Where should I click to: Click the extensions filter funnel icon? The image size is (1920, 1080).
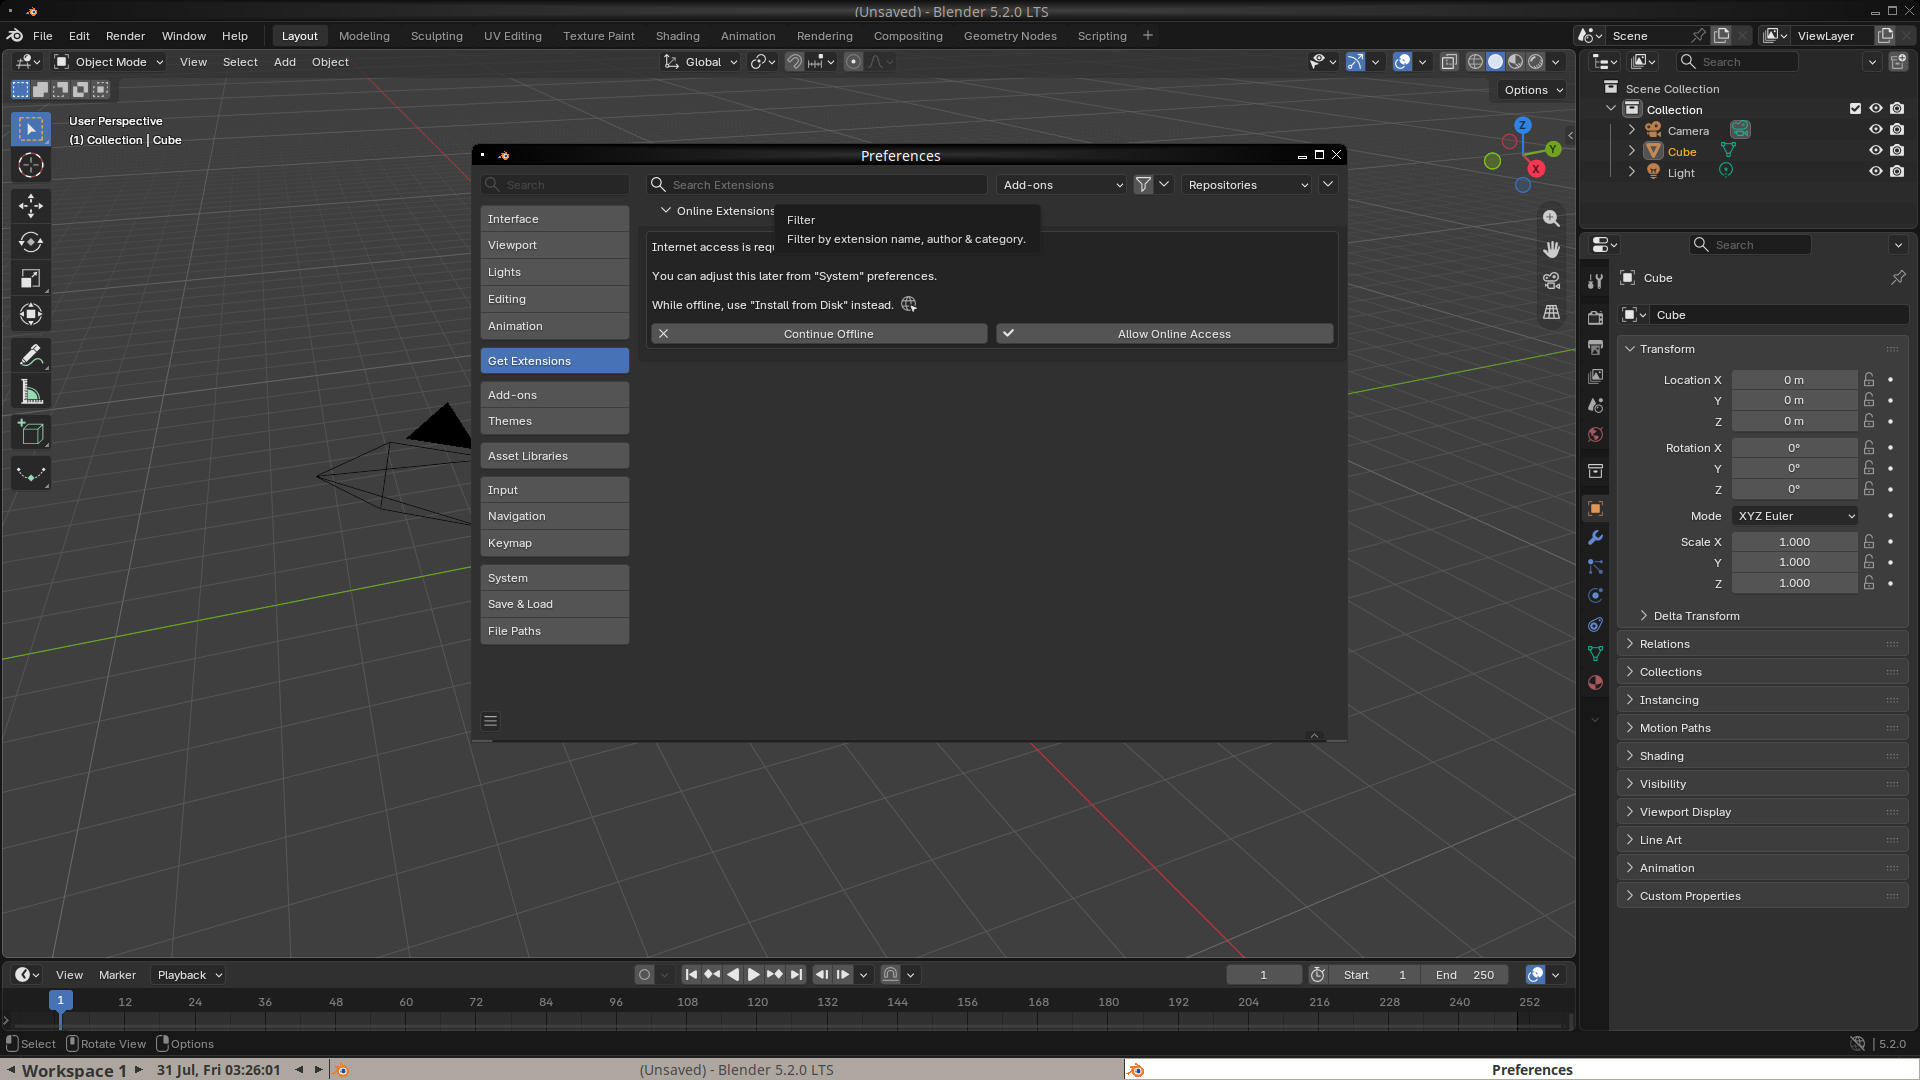1143,185
